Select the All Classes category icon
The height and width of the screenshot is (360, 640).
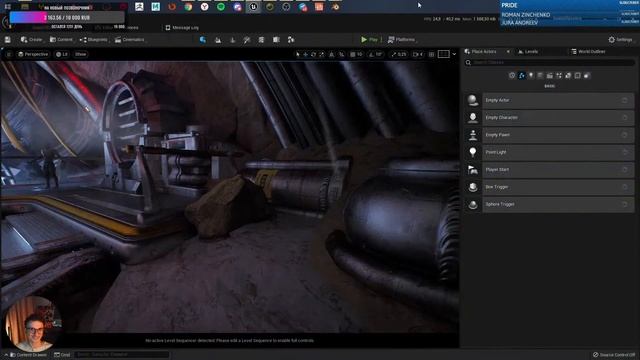pyautogui.click(x=587, y=76)
